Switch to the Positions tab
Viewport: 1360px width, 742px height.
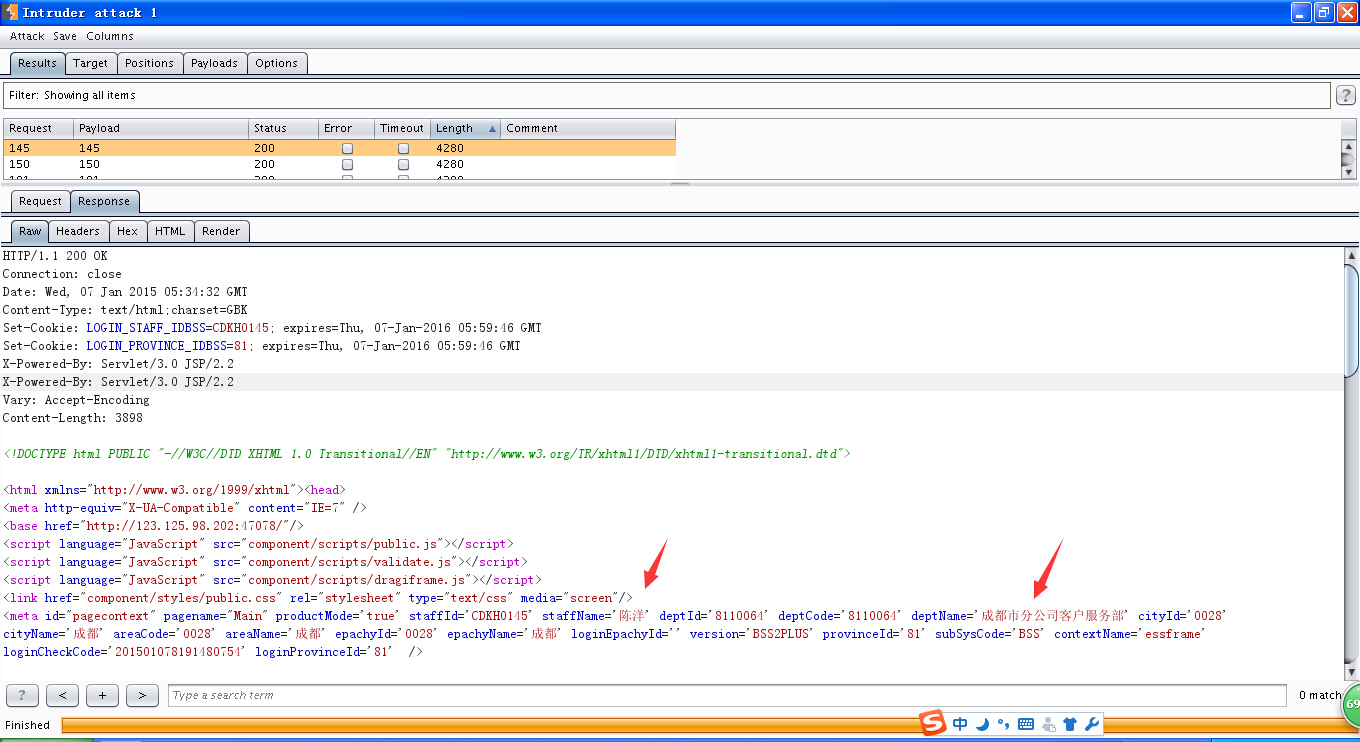click(149, 63)
